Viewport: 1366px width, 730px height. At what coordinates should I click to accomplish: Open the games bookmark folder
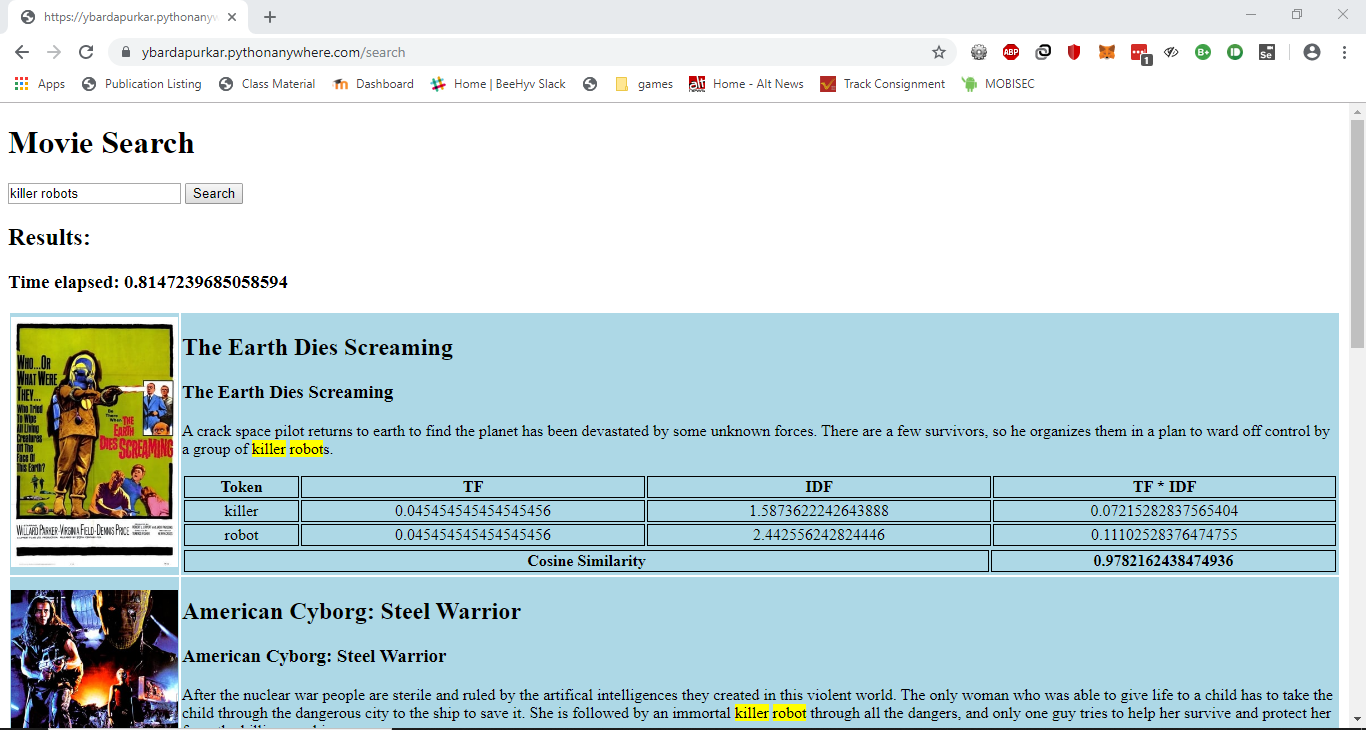point(643,84)
